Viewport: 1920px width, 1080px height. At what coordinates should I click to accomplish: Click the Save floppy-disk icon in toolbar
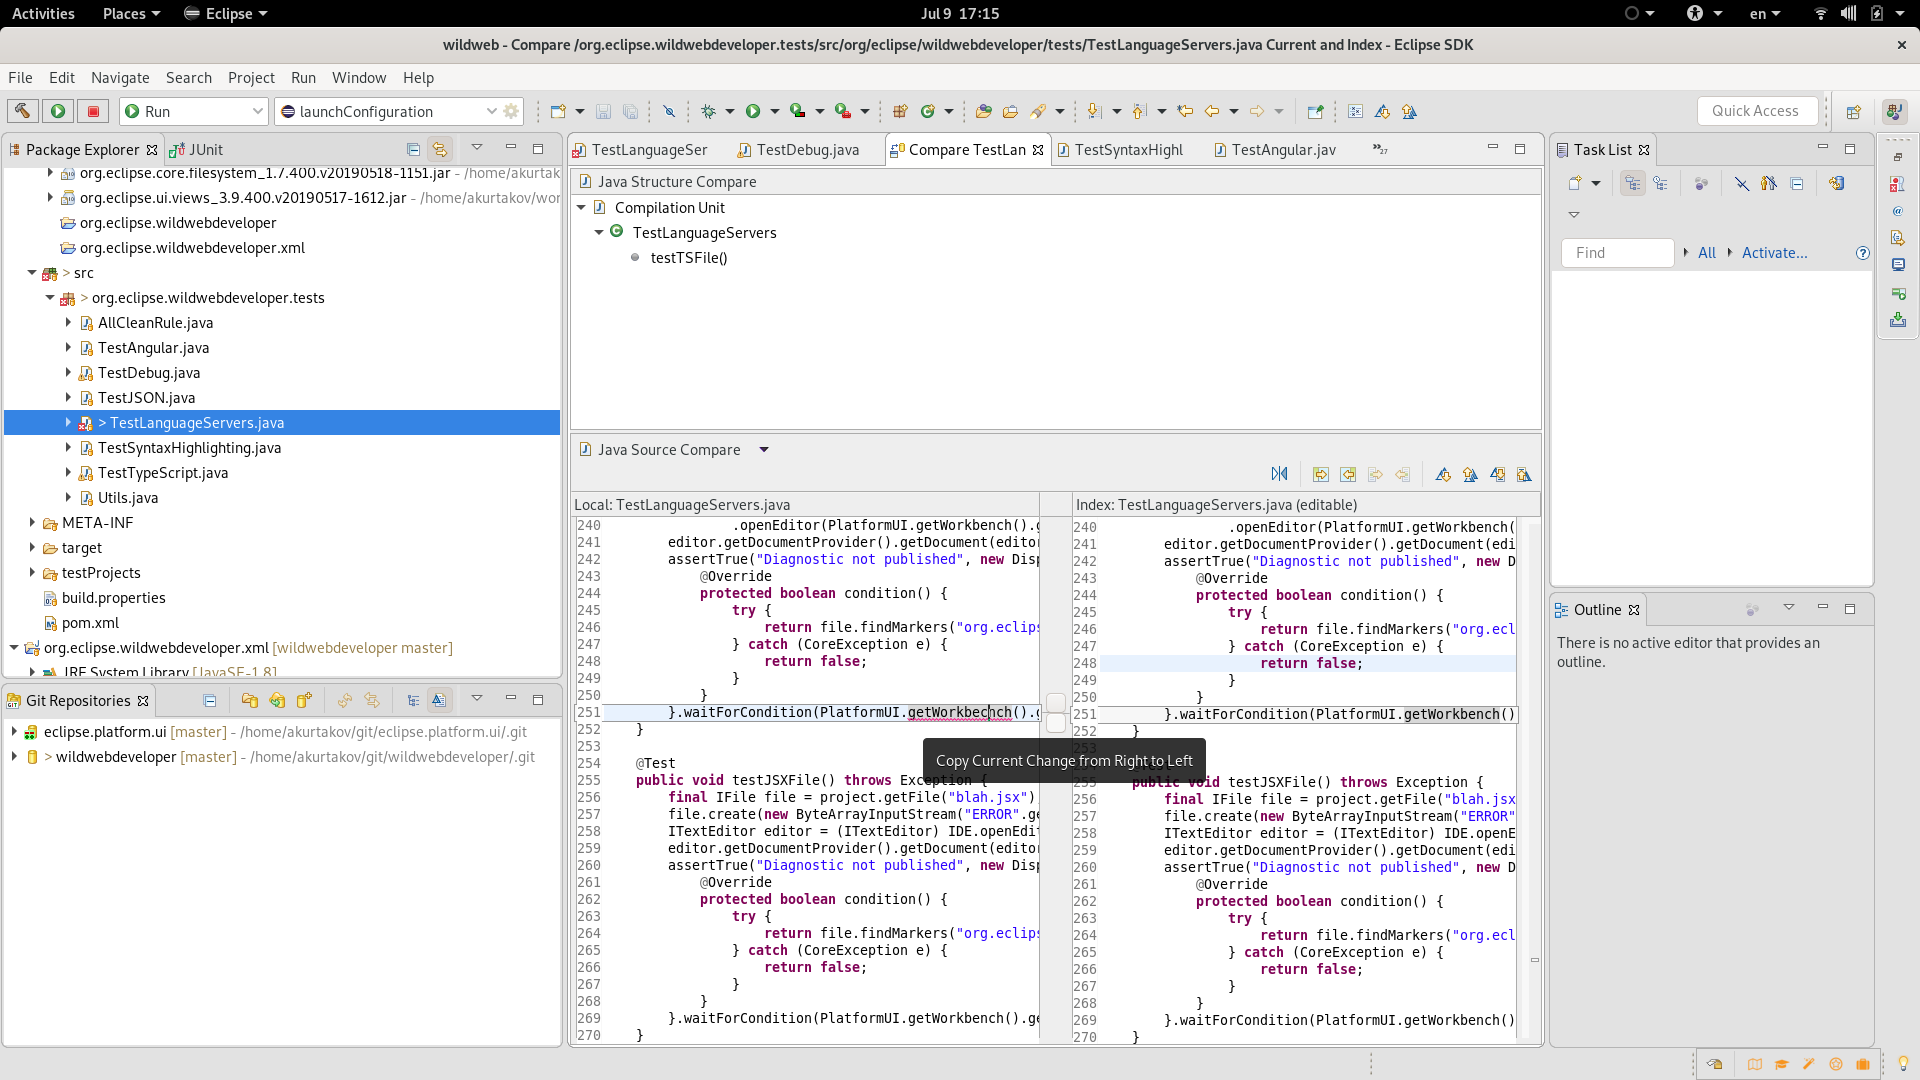pos(603,111)
